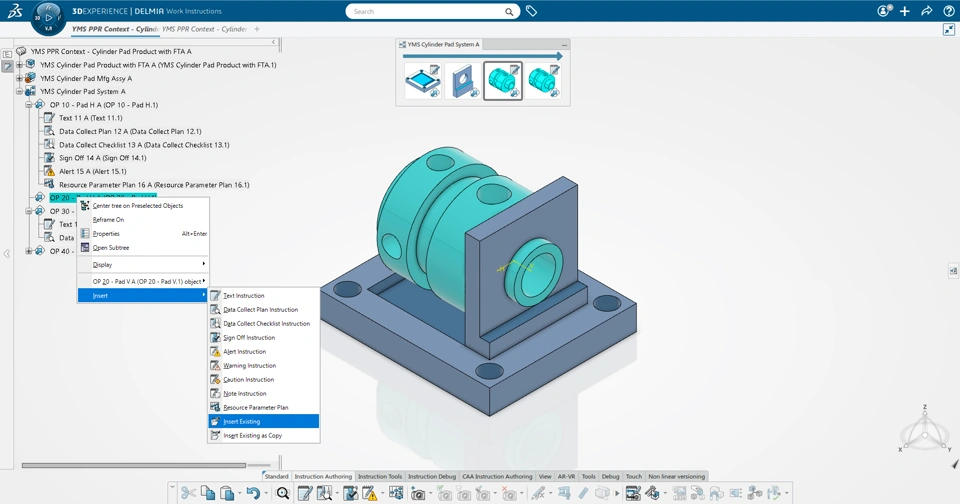Choose Properties from the context menu
This screenshot has height=504, width=960.
143,233
